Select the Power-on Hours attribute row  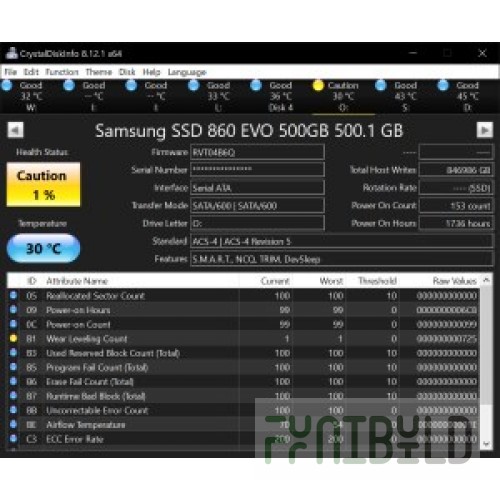[243, 310]
